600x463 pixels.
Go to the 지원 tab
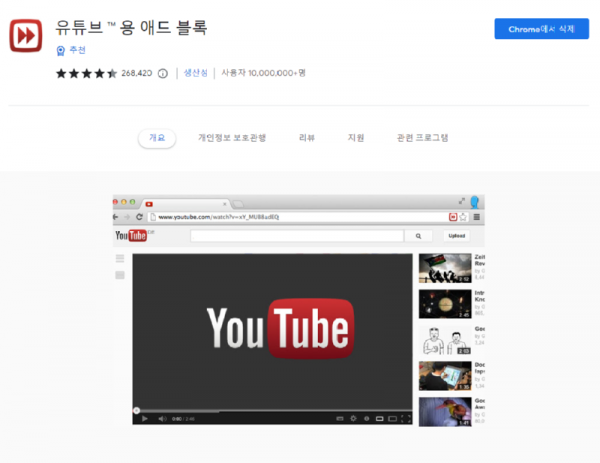point(355,138)
